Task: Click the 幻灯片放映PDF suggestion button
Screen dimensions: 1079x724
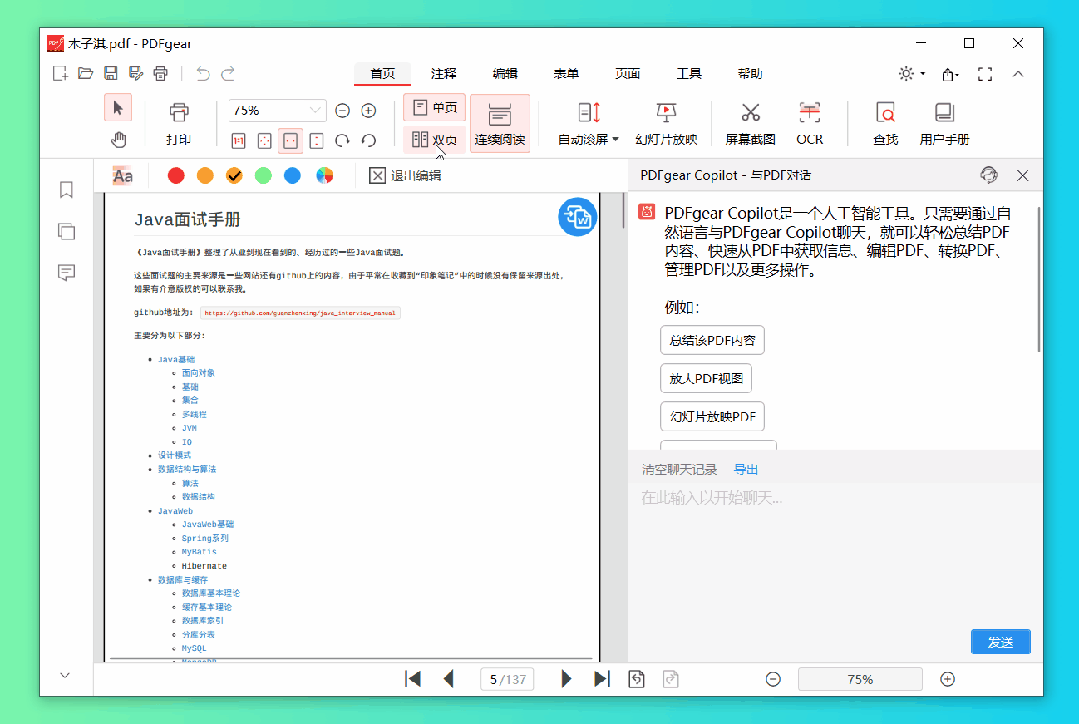Action: pos(712,416)
